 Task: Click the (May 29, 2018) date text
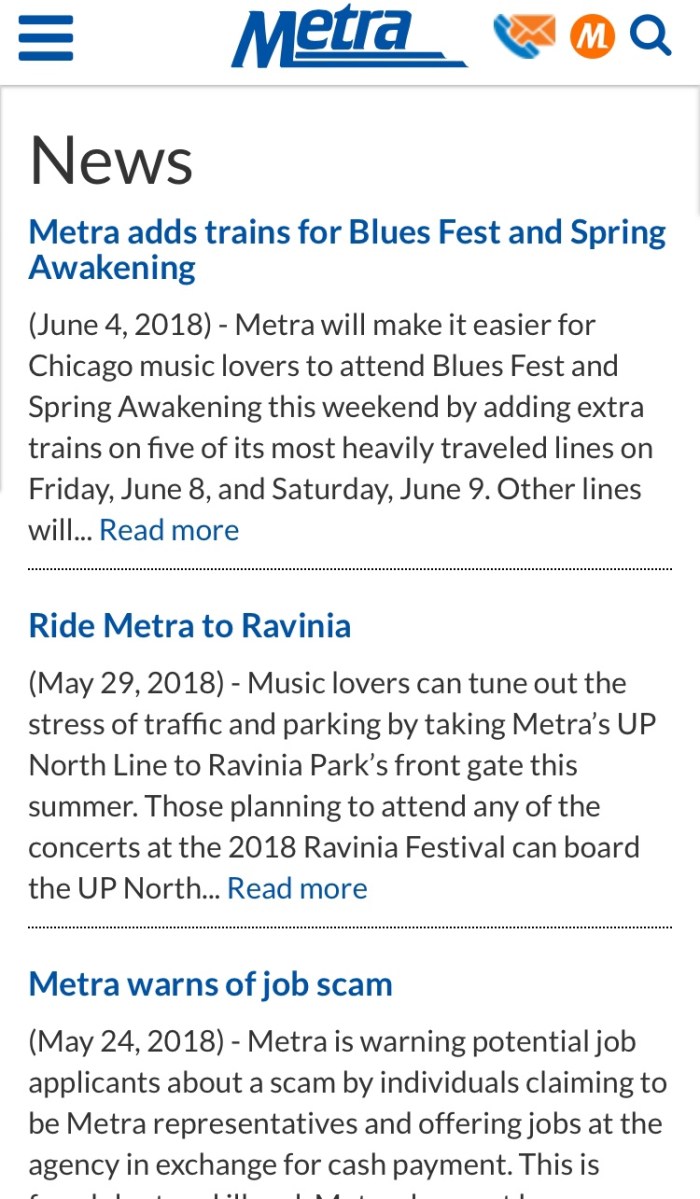pos(126,683)
